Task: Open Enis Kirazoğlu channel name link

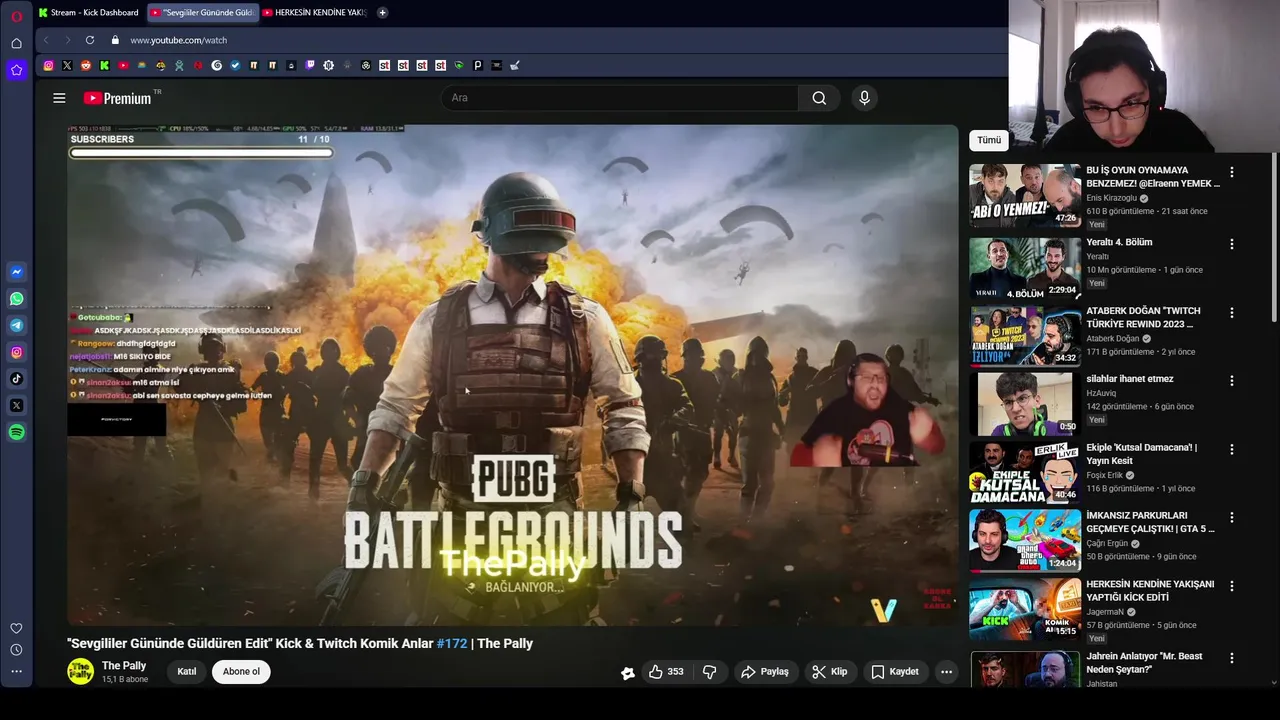Action: [x=1111, y=198]
